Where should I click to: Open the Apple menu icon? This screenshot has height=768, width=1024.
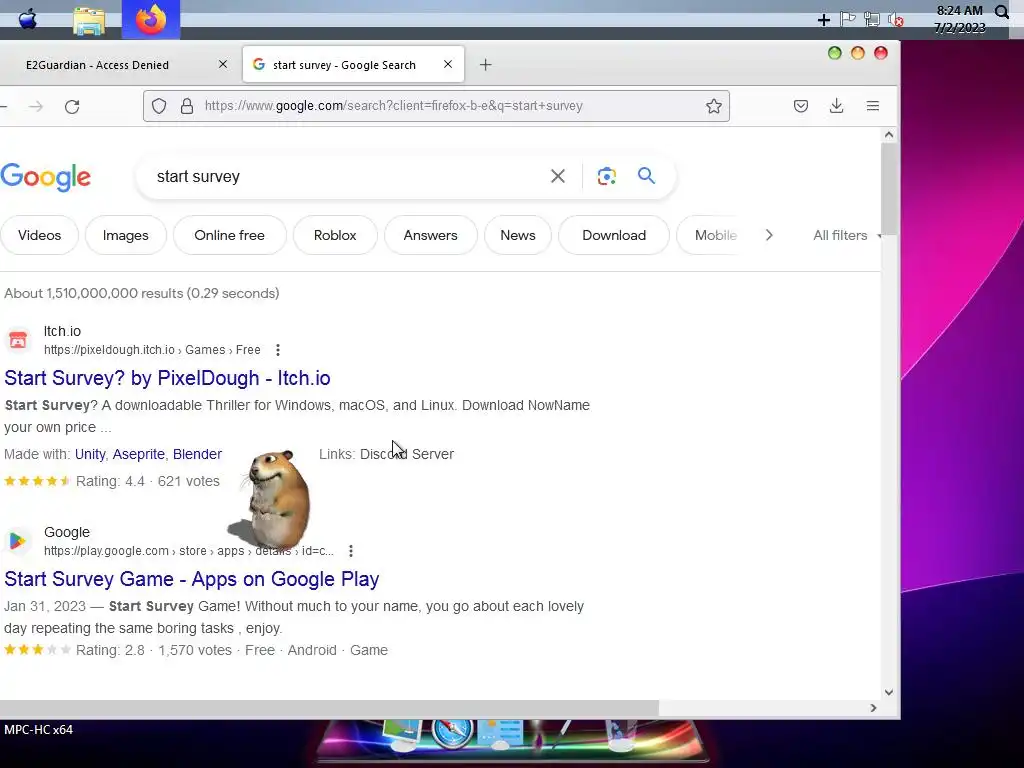pyautogui.click(x=27, y=19)
